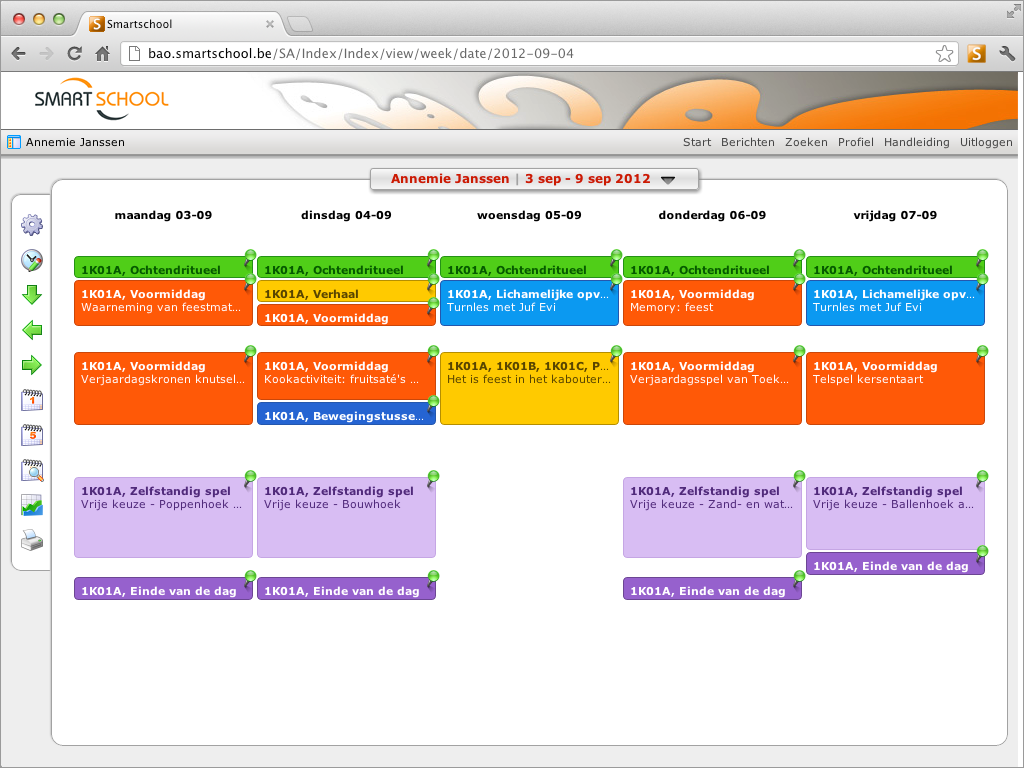
Task: Click the browser forward arrow
Action: point(46,54)
